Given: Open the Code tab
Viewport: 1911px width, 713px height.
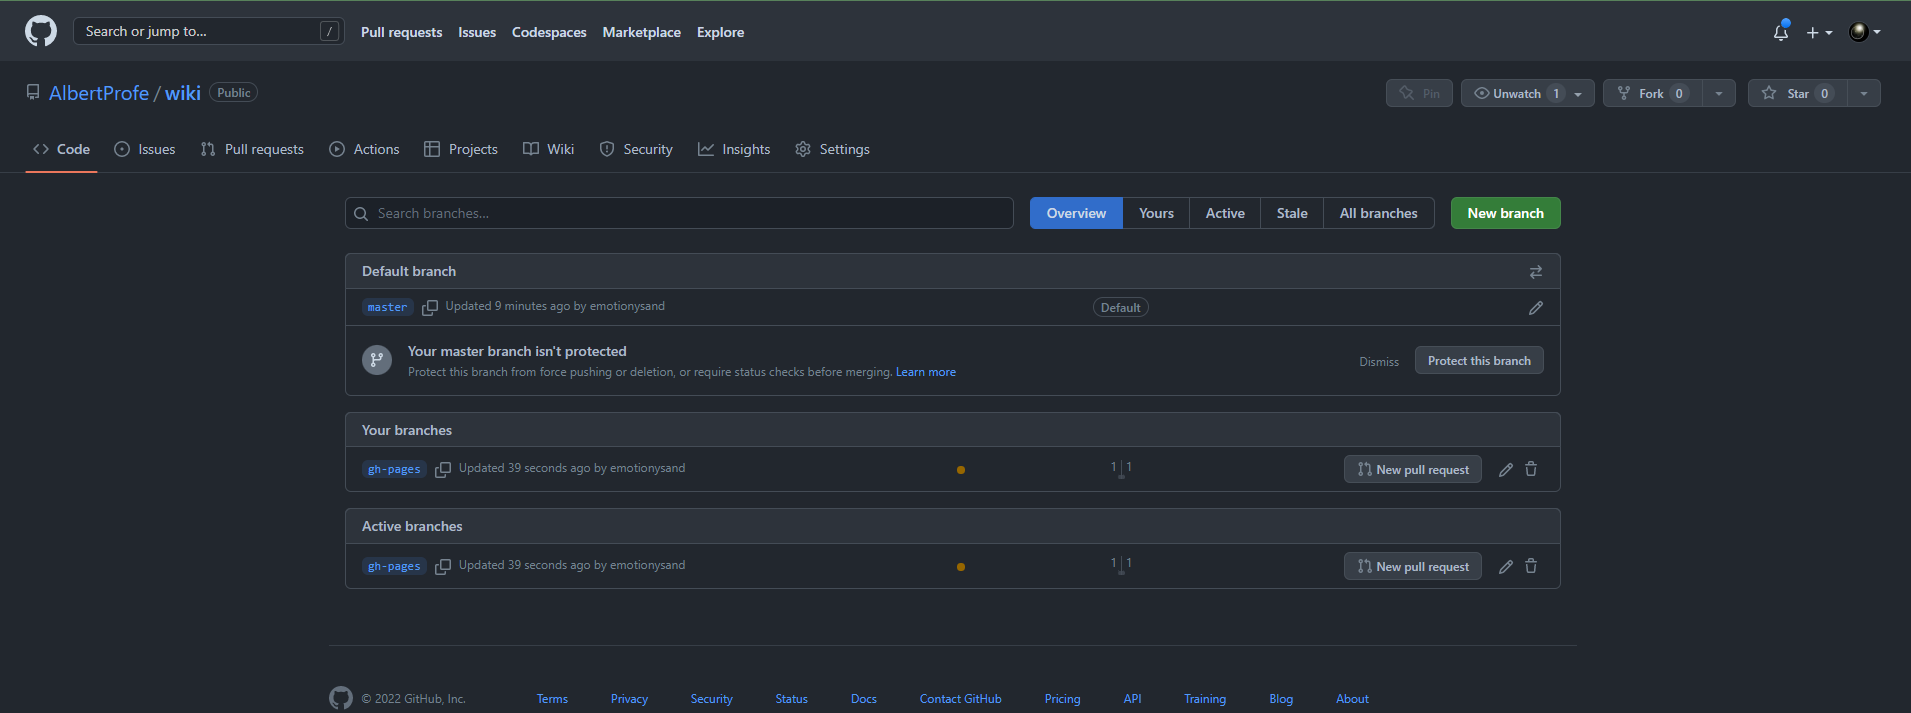Looking at the screenshot, I should (61, 149).
